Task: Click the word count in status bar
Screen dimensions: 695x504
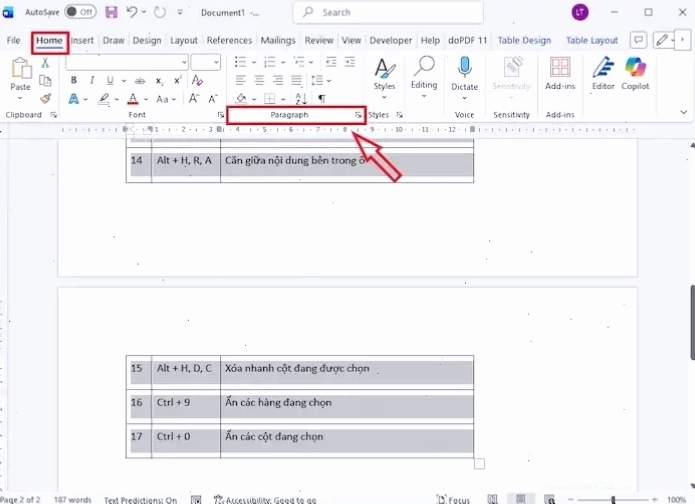Action: click(x=73, y=500)
